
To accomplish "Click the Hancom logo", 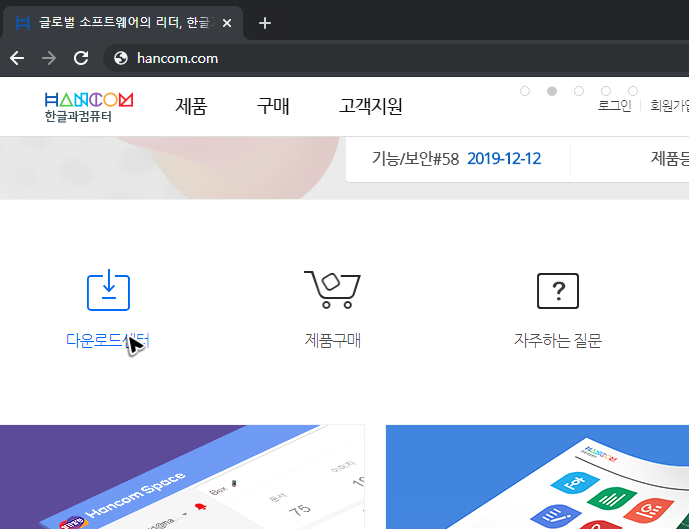I will coord(89,107).
